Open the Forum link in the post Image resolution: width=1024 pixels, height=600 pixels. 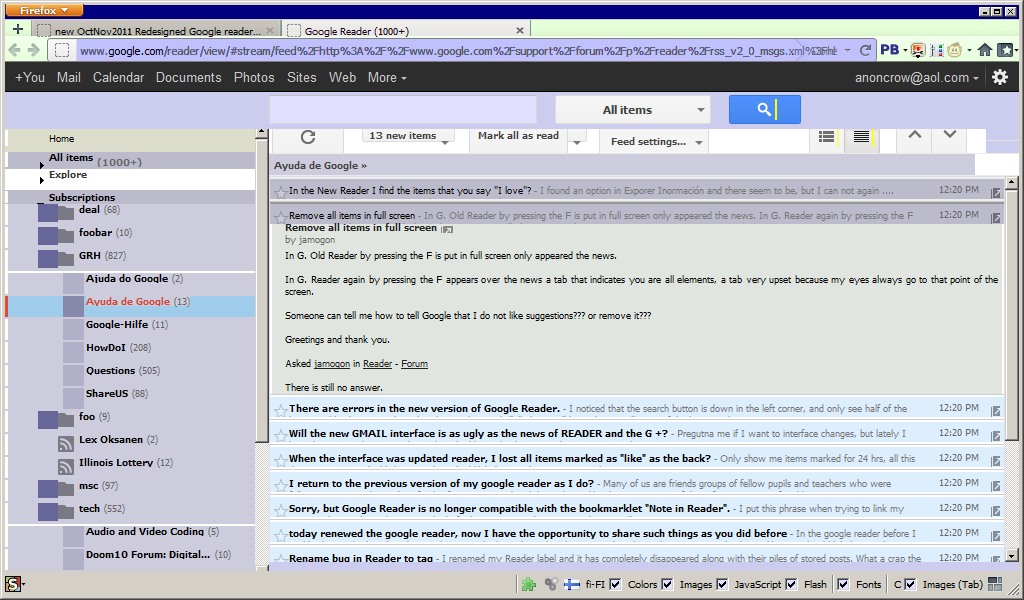[414, 364]
